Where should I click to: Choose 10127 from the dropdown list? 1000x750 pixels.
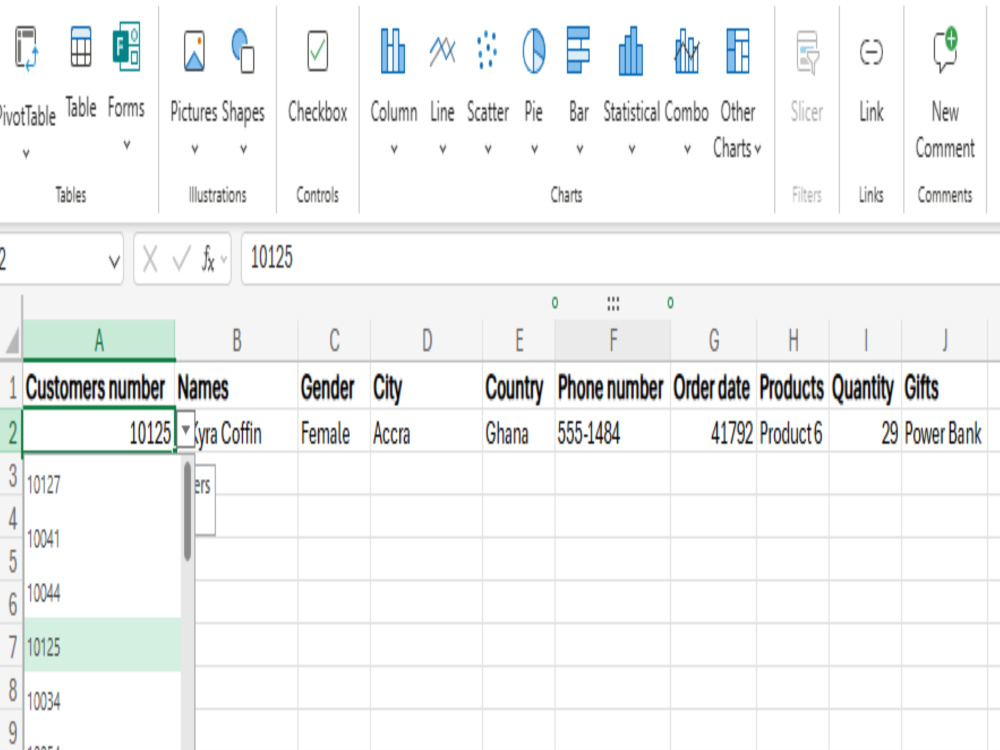[x=102, y=484]
